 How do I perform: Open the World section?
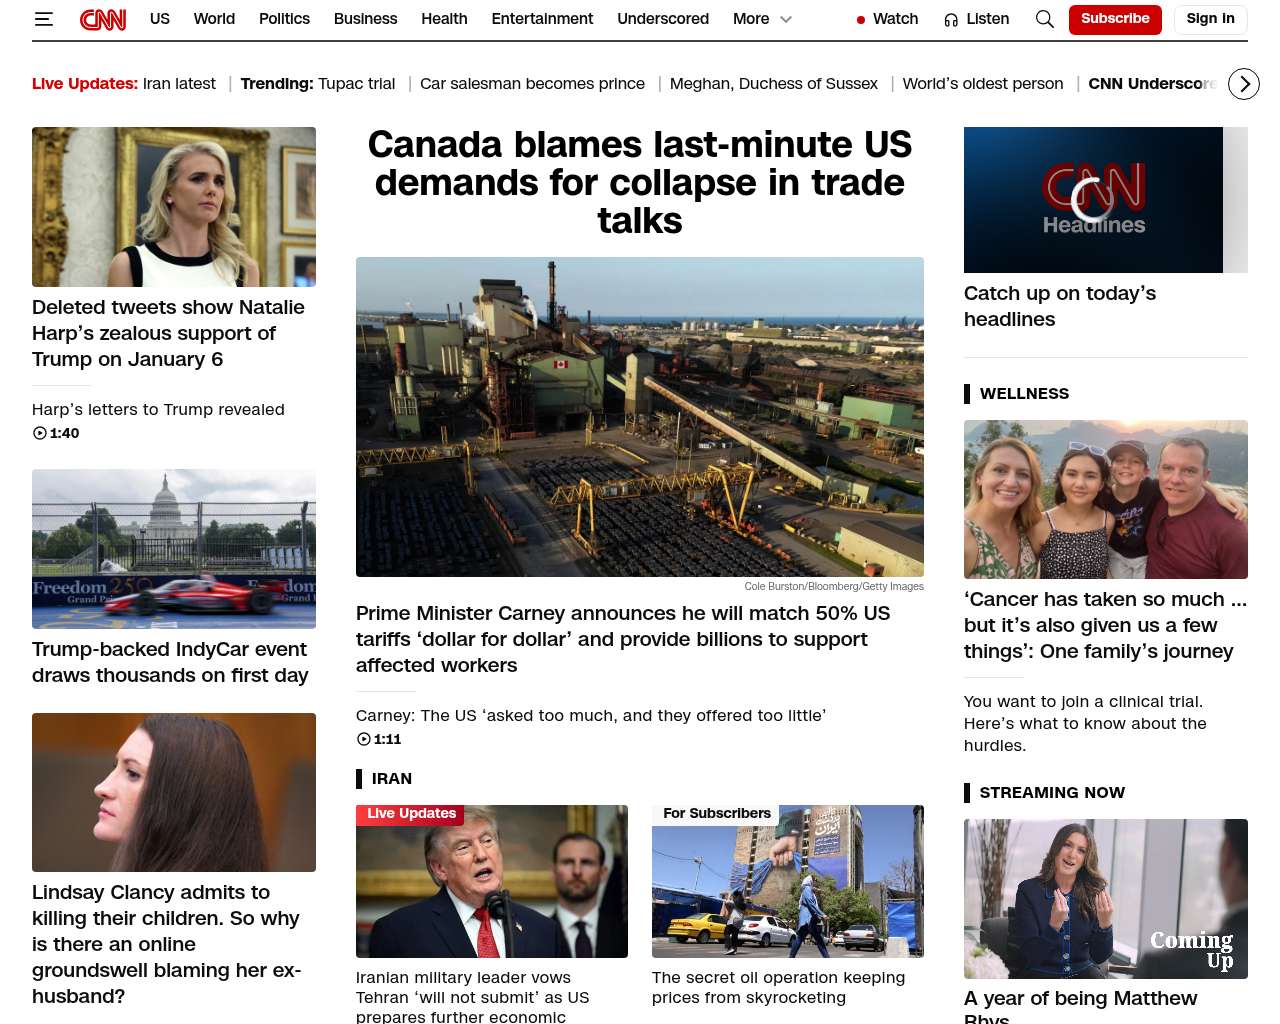pos(214,19)
